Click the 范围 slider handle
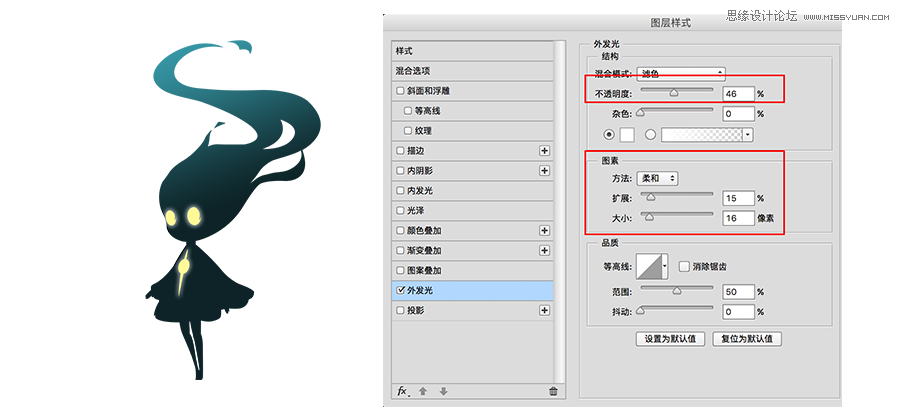The height and width of the screenshot is (420, 900). pyautogui.click(x=677, y=291)
